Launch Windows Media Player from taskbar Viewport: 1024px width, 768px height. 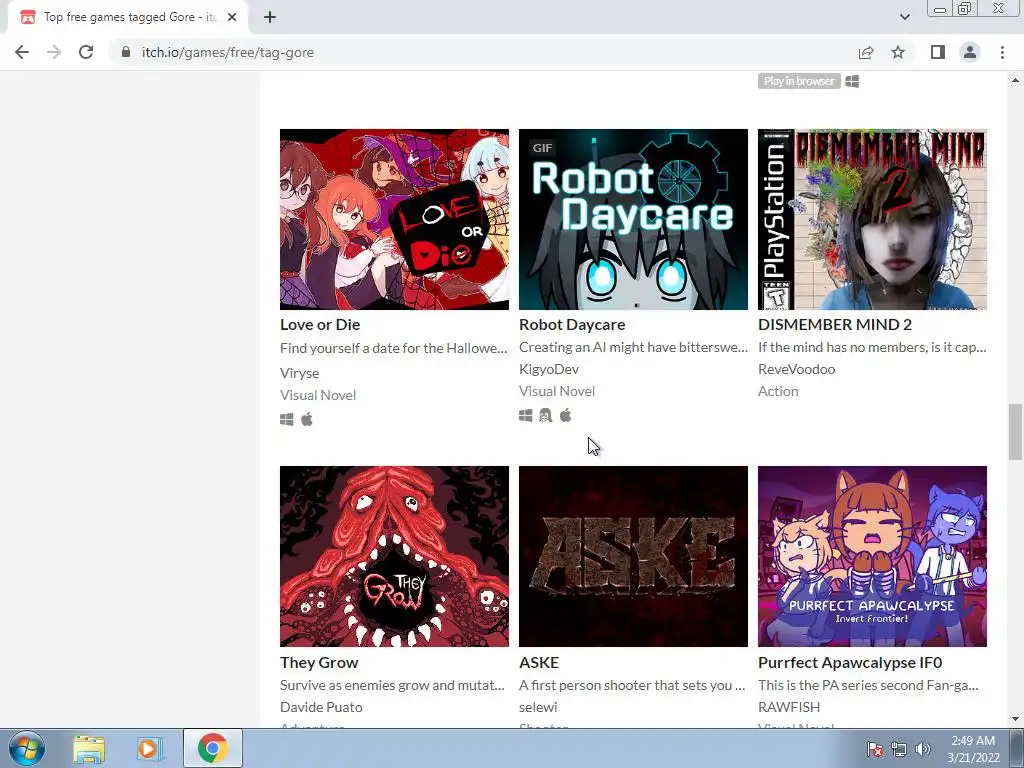coord(149,748)
